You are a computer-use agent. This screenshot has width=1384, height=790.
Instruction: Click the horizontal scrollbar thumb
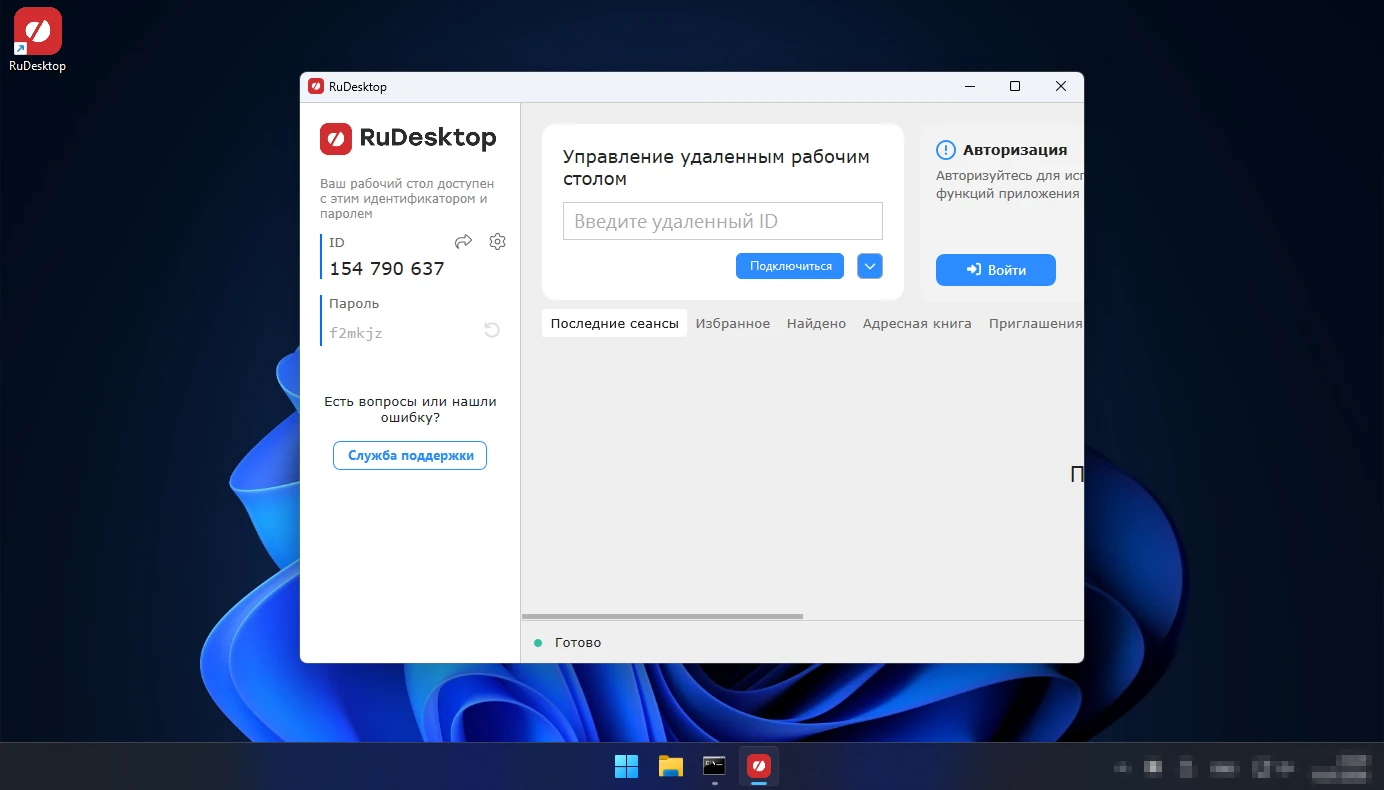point(662,616)
